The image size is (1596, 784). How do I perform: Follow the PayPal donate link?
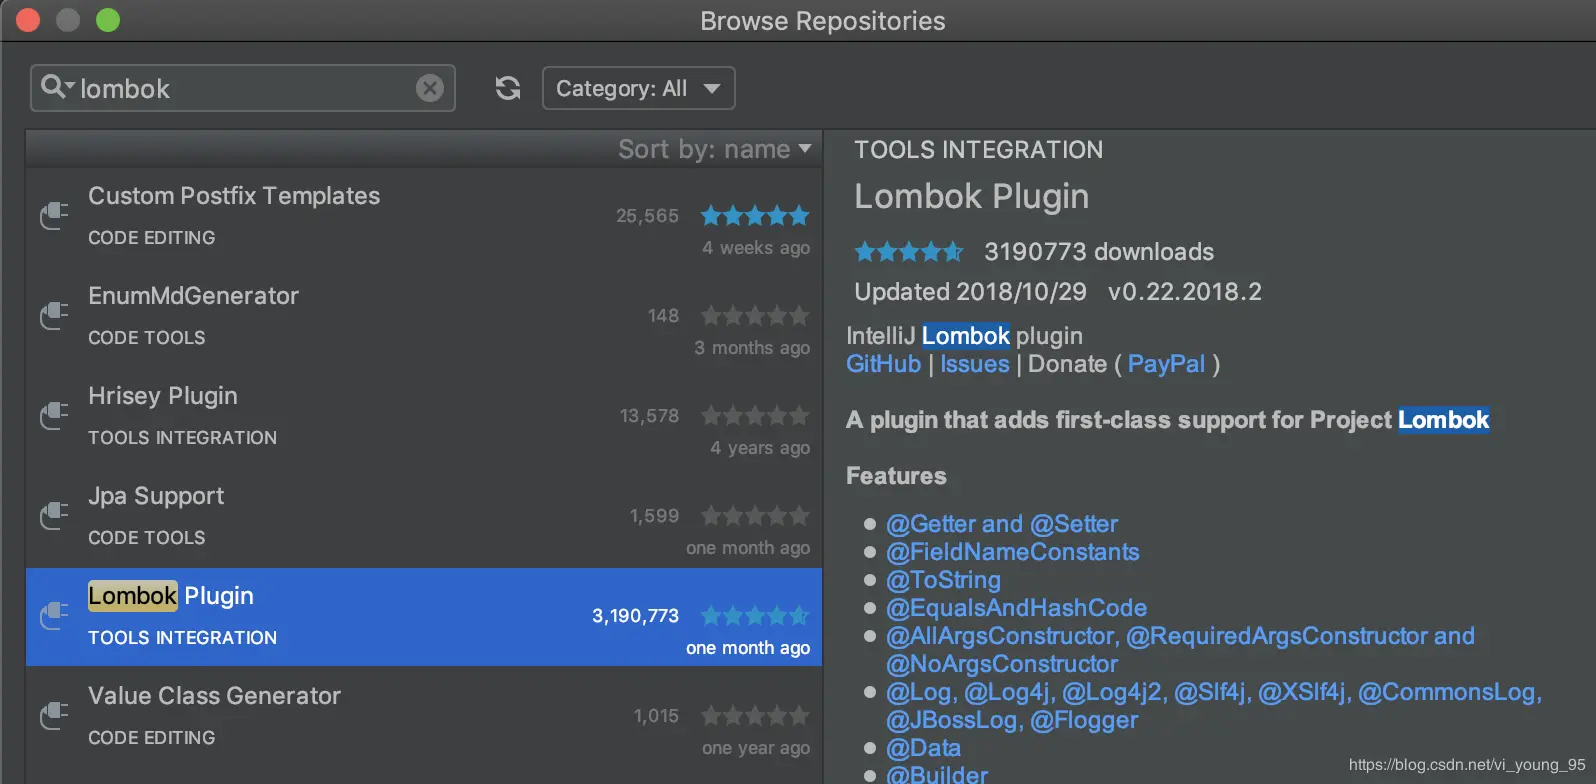(x=1166, y=364)
